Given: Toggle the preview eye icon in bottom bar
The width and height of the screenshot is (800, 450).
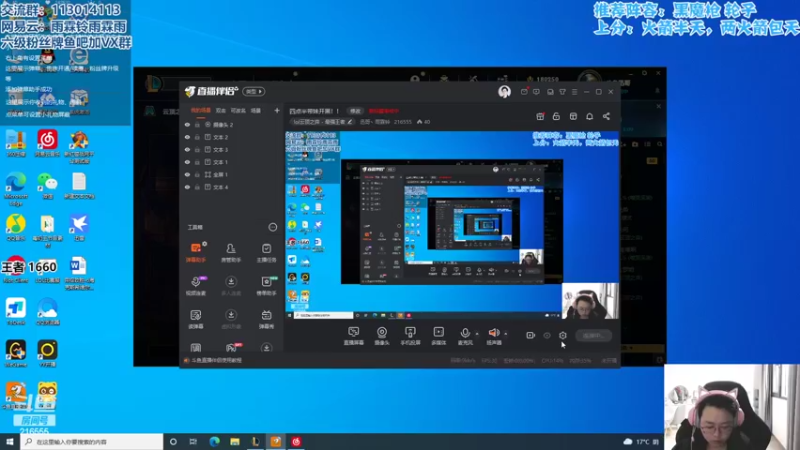Looking at the screenshot, I should [x=547, y=335].
